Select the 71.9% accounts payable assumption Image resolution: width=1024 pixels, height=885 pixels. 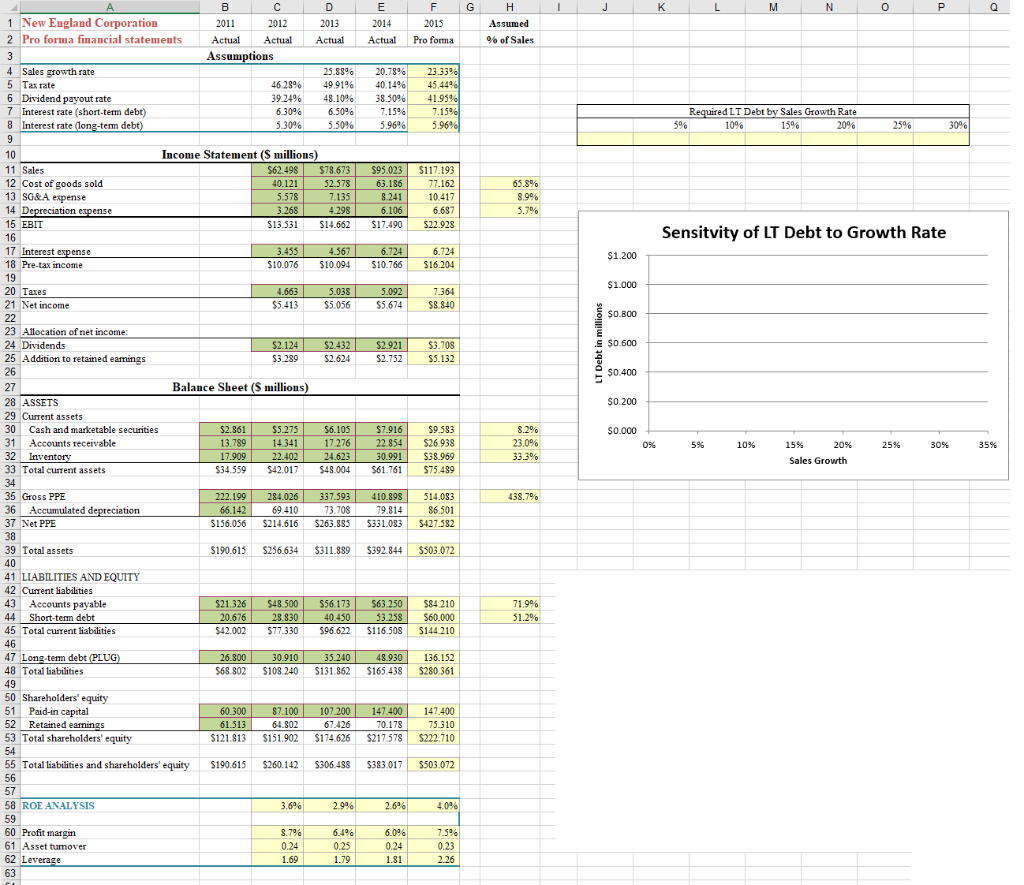(x=509, y=604)
